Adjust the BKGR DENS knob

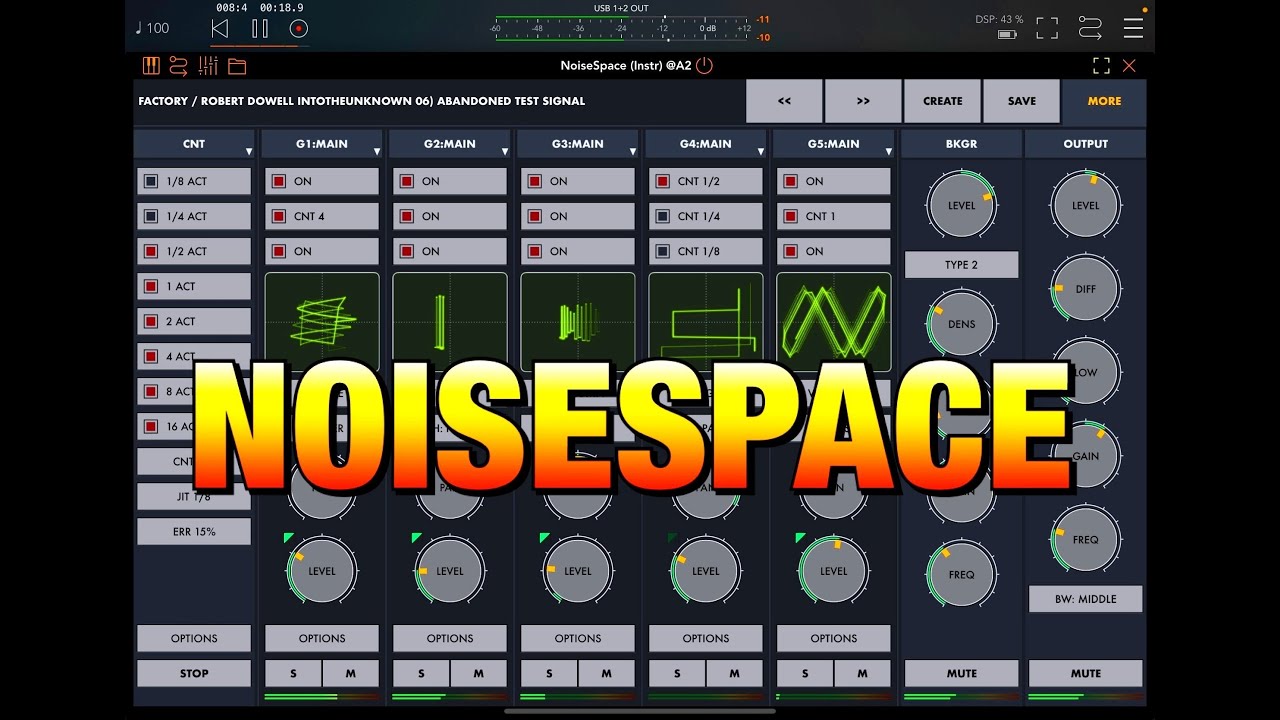coord(962,324)
